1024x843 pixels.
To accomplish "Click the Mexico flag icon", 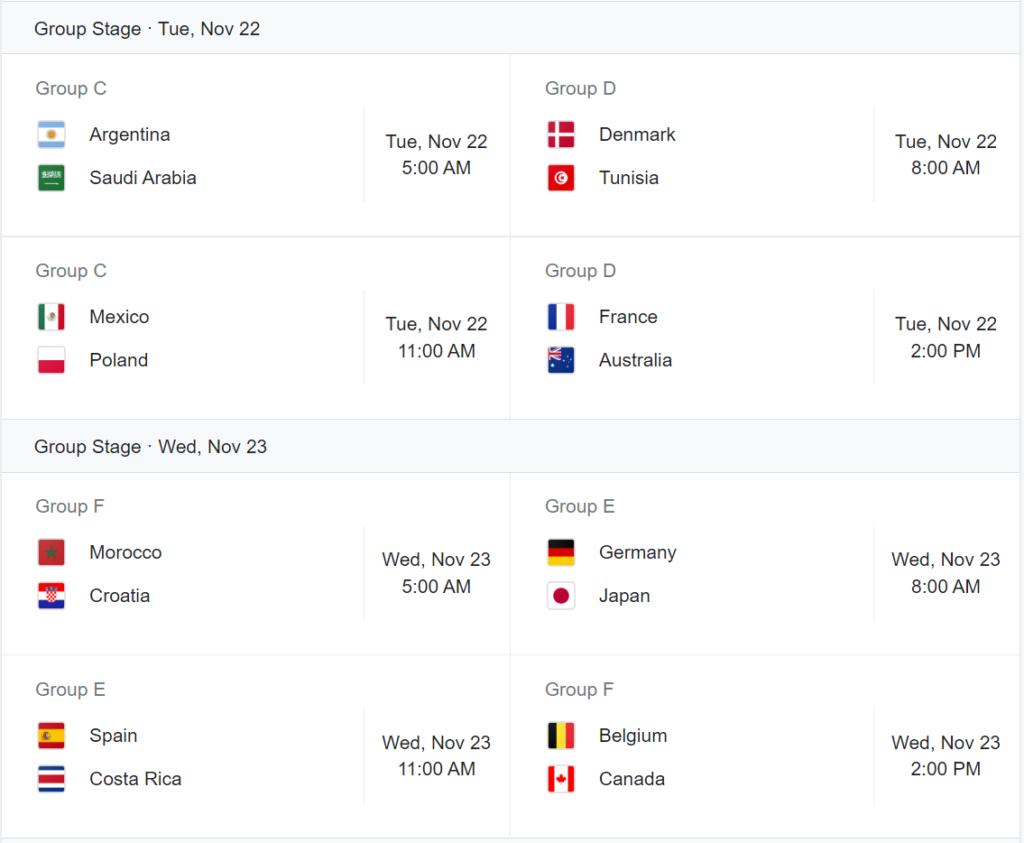I will click(51, 317).
